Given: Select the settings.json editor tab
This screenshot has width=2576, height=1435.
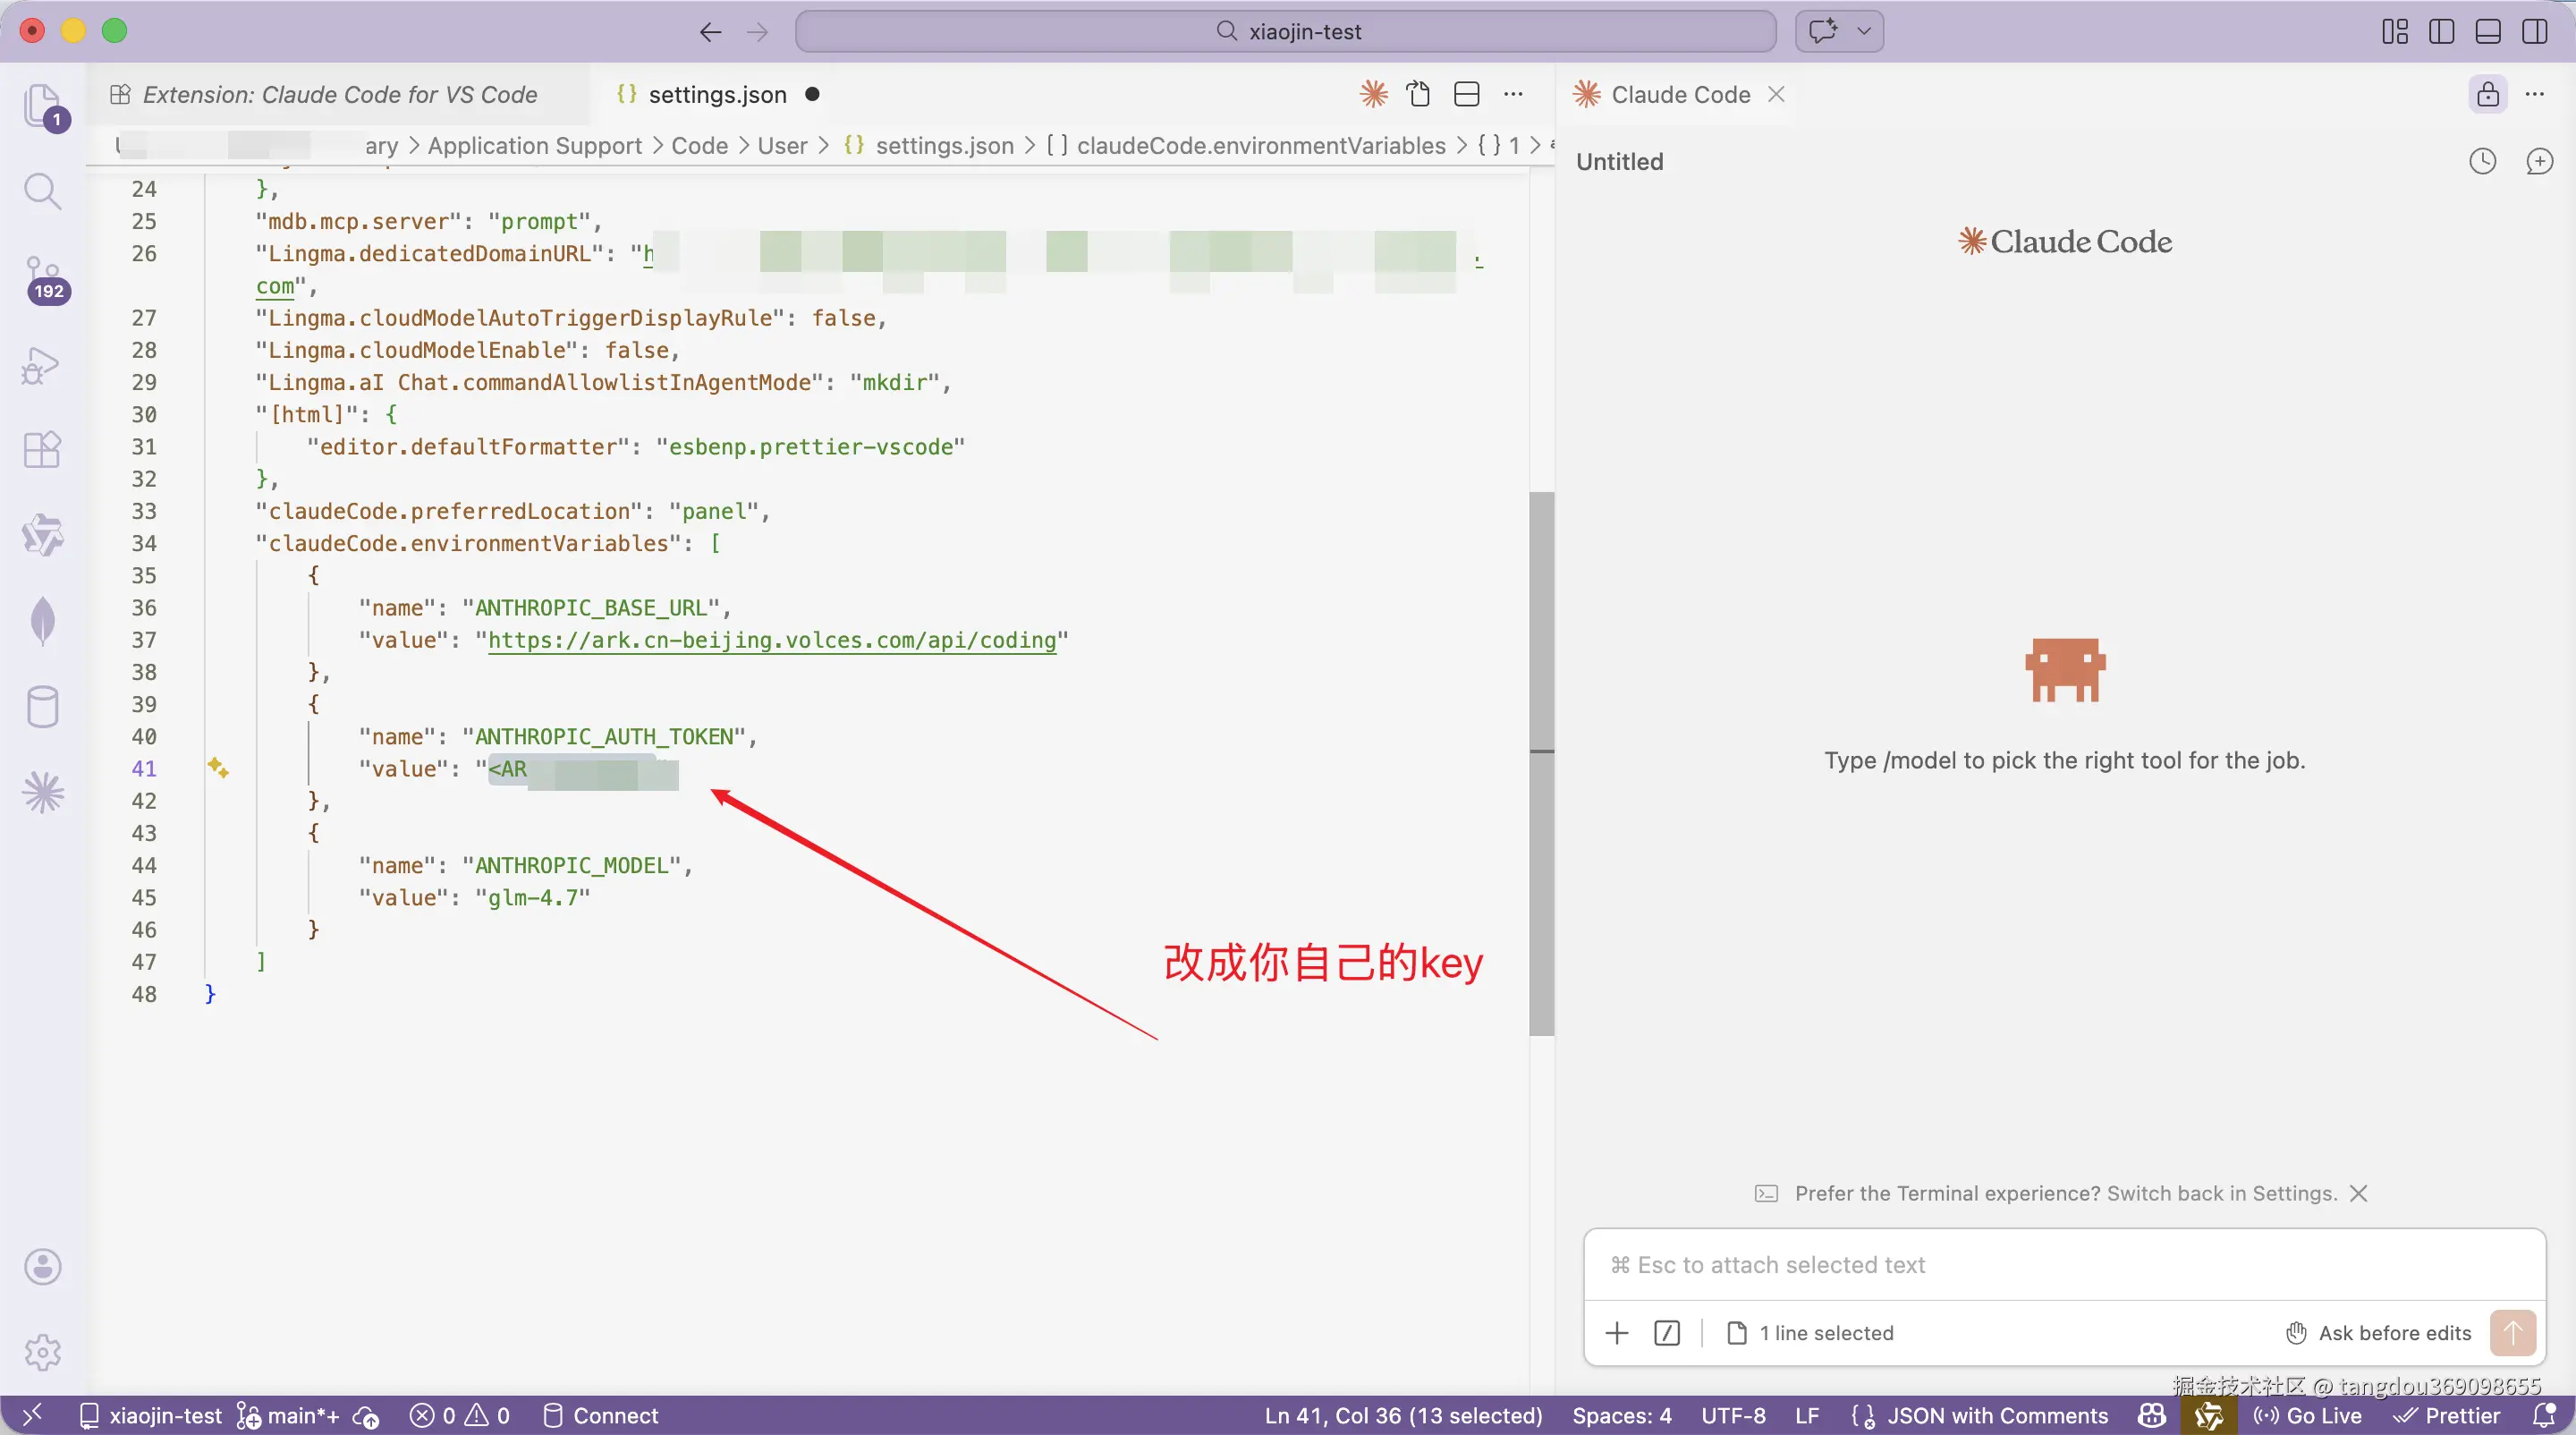Looking at the screenshot, I should (717, 94).
